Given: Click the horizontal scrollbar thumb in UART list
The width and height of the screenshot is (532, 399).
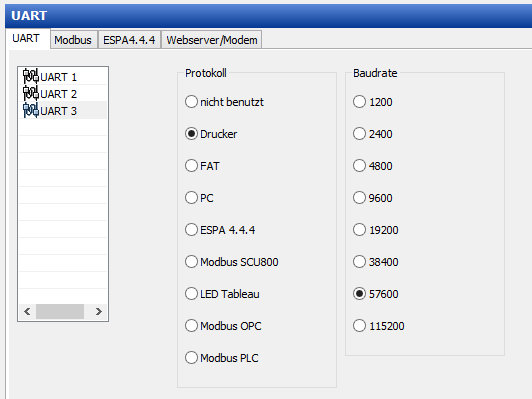Looking at the screenshot, I should coord(60,311).
